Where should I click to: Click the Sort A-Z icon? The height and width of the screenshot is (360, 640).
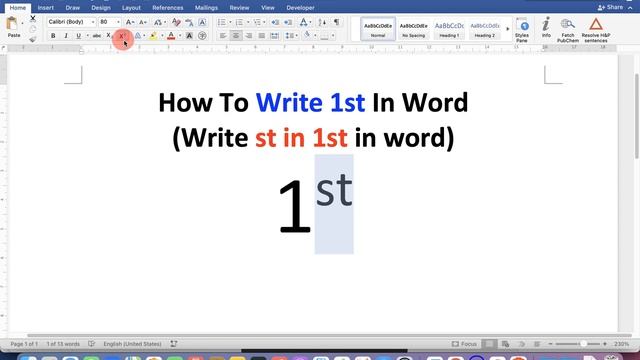322,22
